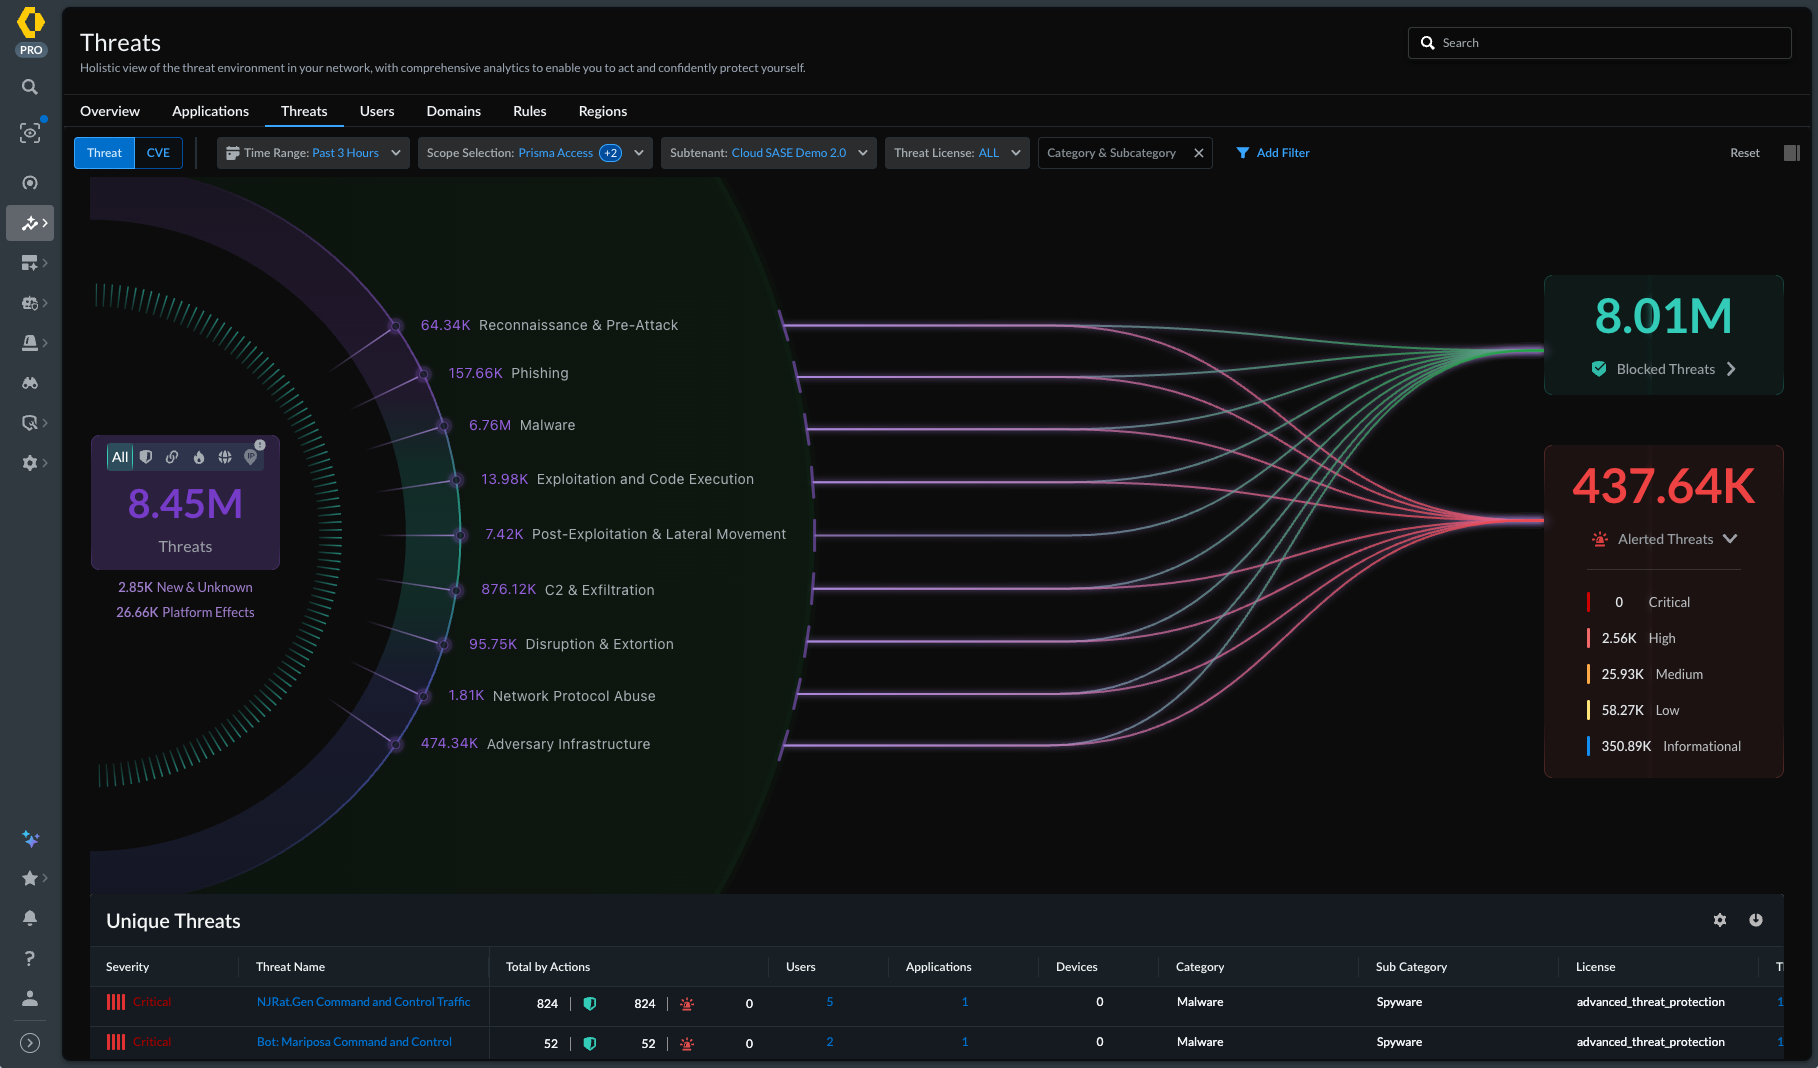Open the Time Range dropdown
Screen dimensions: 1818x1068
[313, 153]
